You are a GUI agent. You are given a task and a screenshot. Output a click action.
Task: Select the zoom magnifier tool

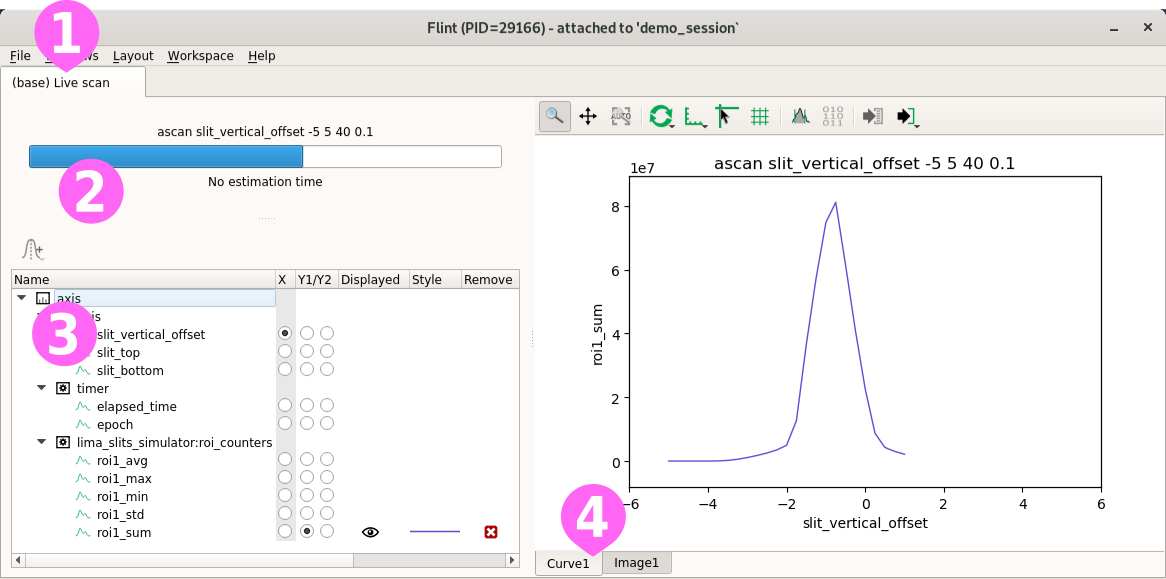(x=554, y=116)
